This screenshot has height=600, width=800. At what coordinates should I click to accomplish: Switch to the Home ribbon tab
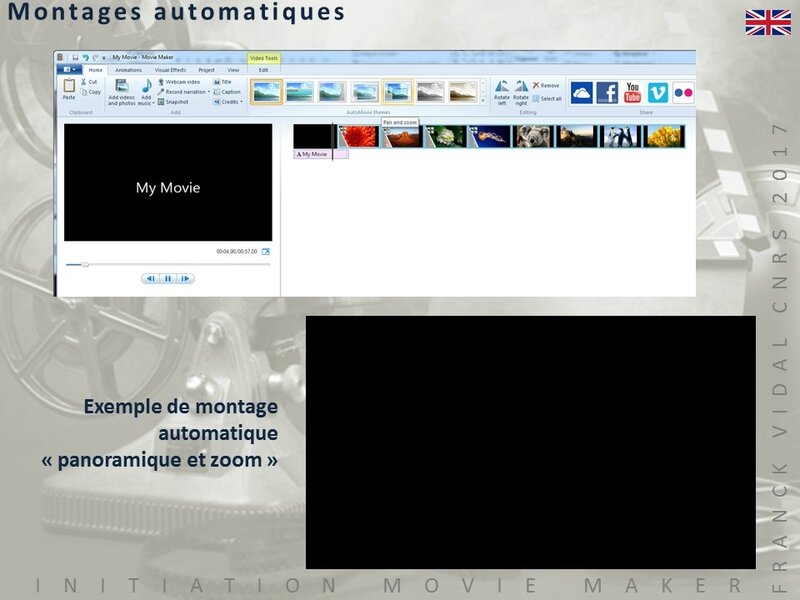click(x=95, y=70)
